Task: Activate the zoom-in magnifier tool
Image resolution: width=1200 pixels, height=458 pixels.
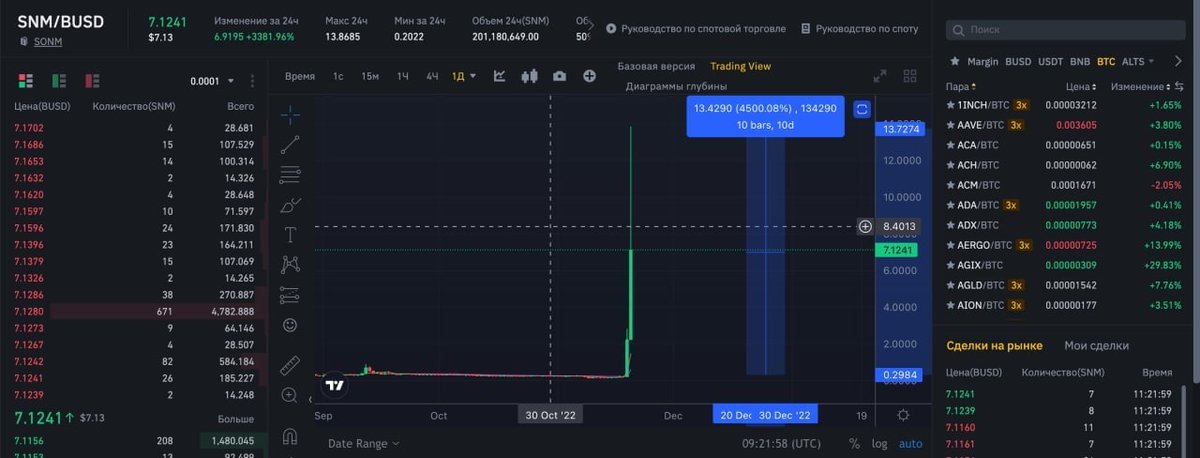Action: click(x=290, y=395)
